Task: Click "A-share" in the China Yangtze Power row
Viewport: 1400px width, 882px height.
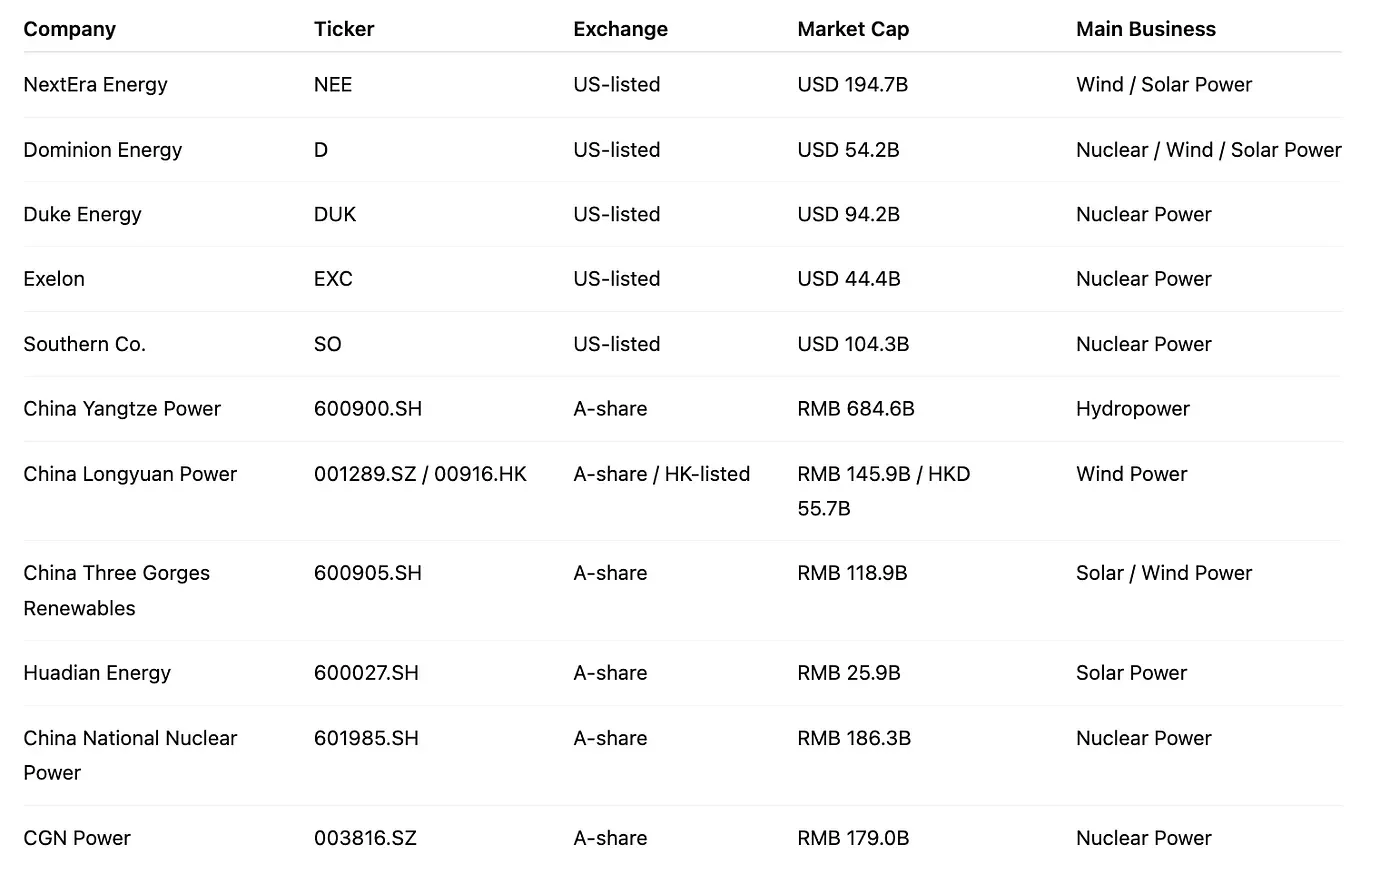Action: pyautogui.click(x=611, y=409)
